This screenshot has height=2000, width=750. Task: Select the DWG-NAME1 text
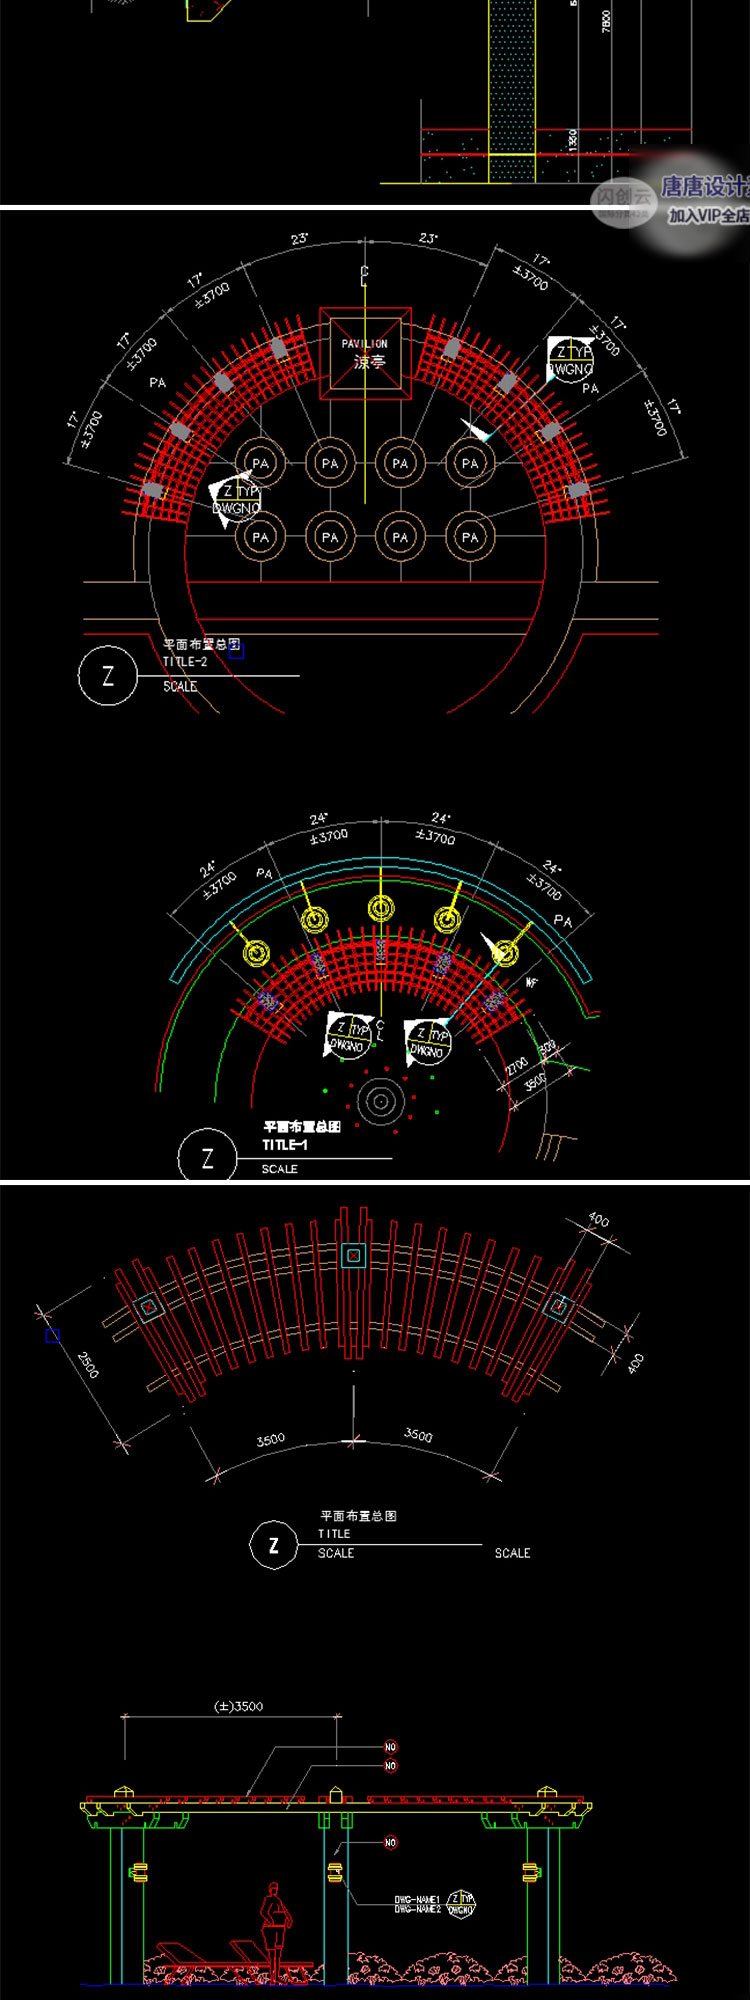[417, 1900]
